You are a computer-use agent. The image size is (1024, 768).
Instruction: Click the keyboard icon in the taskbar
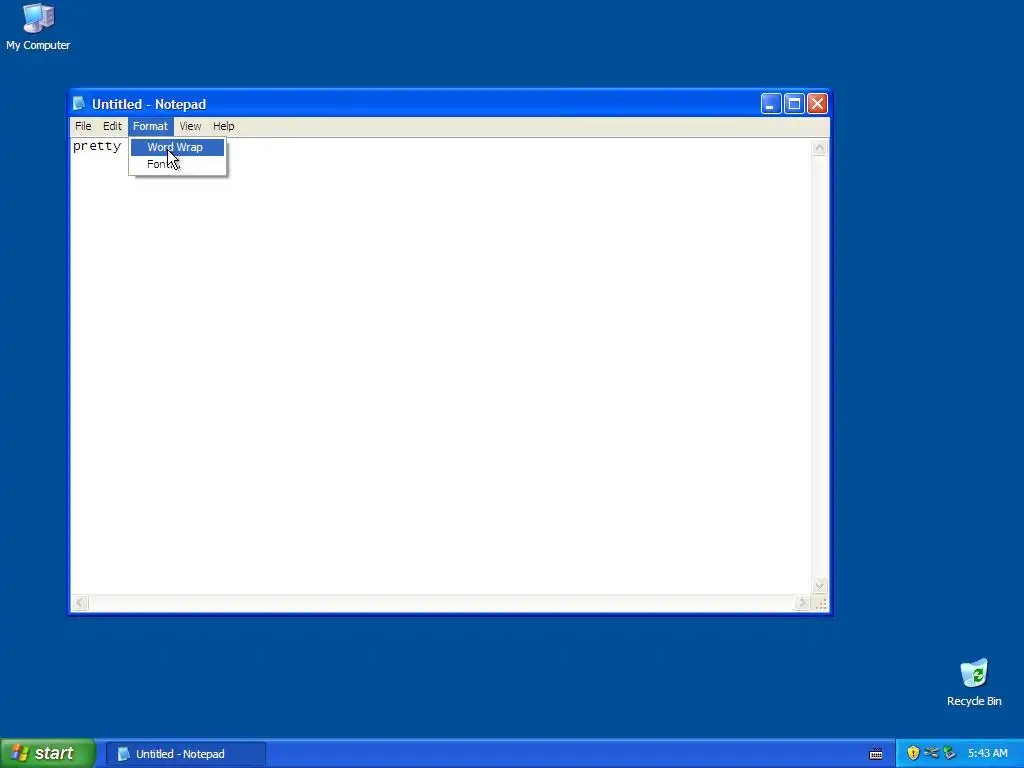click(x=876, y=754)
